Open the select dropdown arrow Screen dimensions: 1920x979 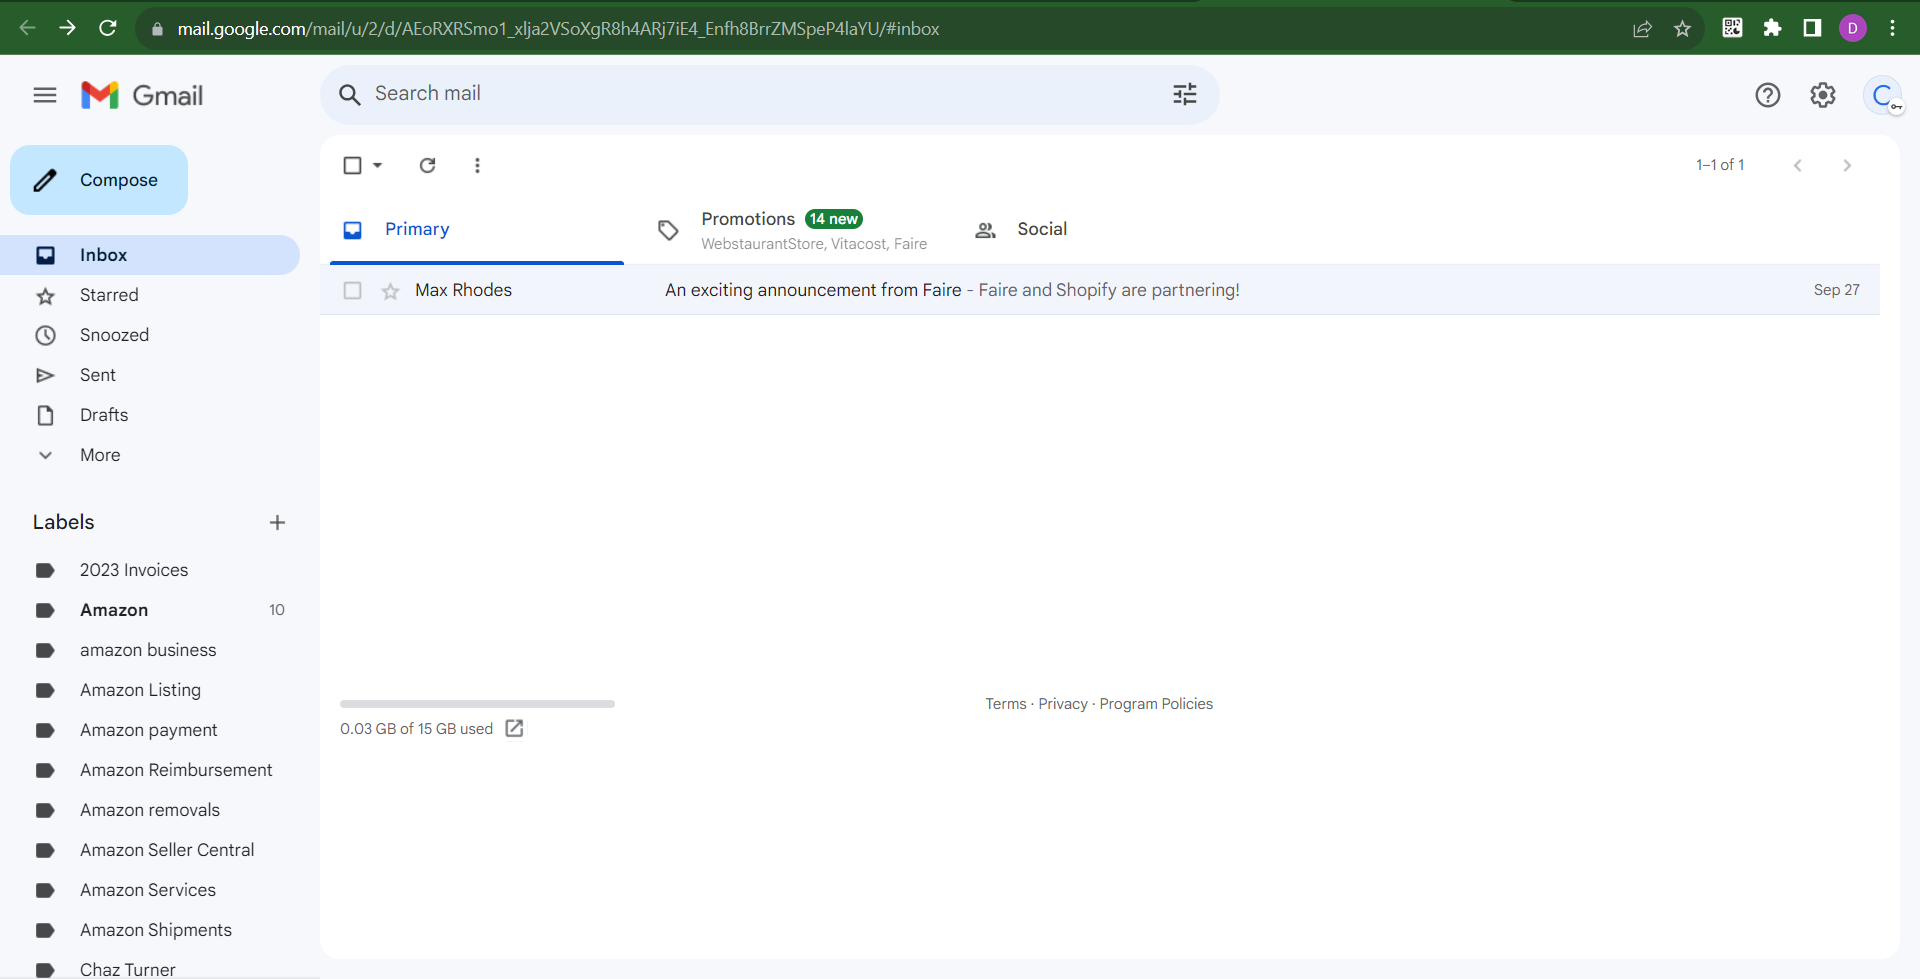[378, 165]
